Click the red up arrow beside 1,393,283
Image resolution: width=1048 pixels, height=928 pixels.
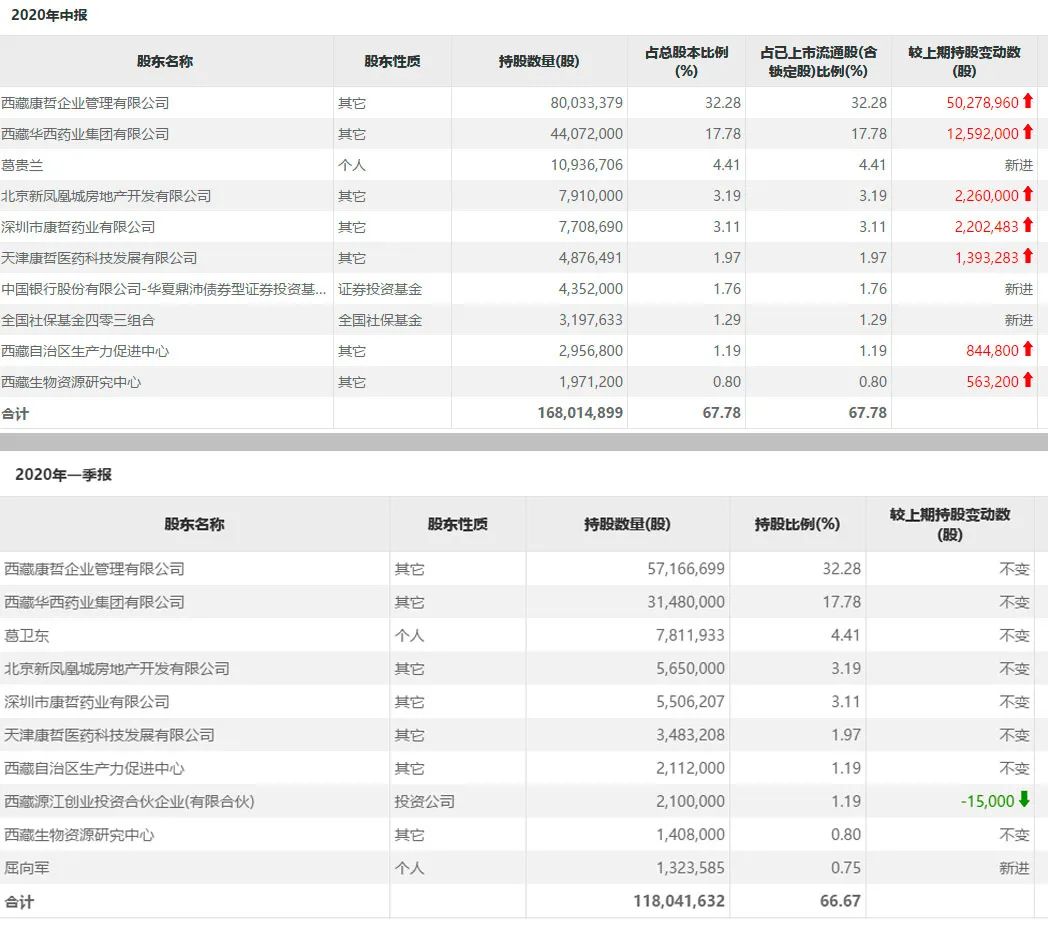pos(1028,256)
